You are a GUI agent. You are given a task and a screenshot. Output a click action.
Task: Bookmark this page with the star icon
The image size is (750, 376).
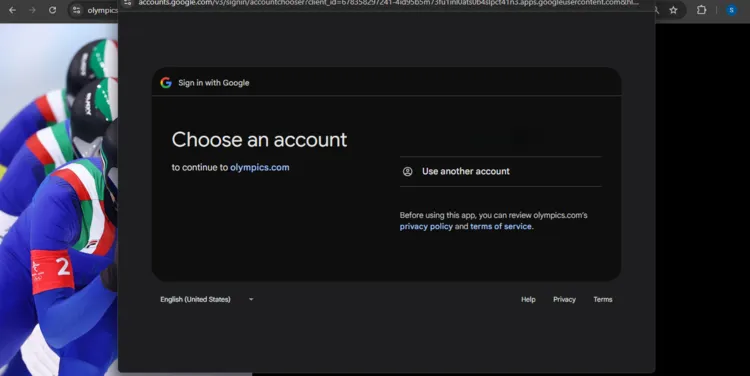[x=673, y=10]
